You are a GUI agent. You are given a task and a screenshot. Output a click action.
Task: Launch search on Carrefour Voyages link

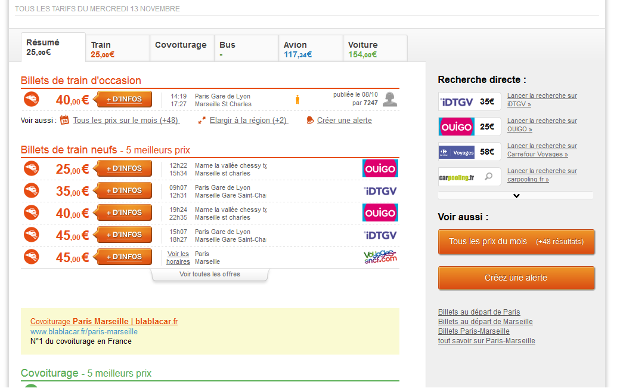tap(542, 150)
